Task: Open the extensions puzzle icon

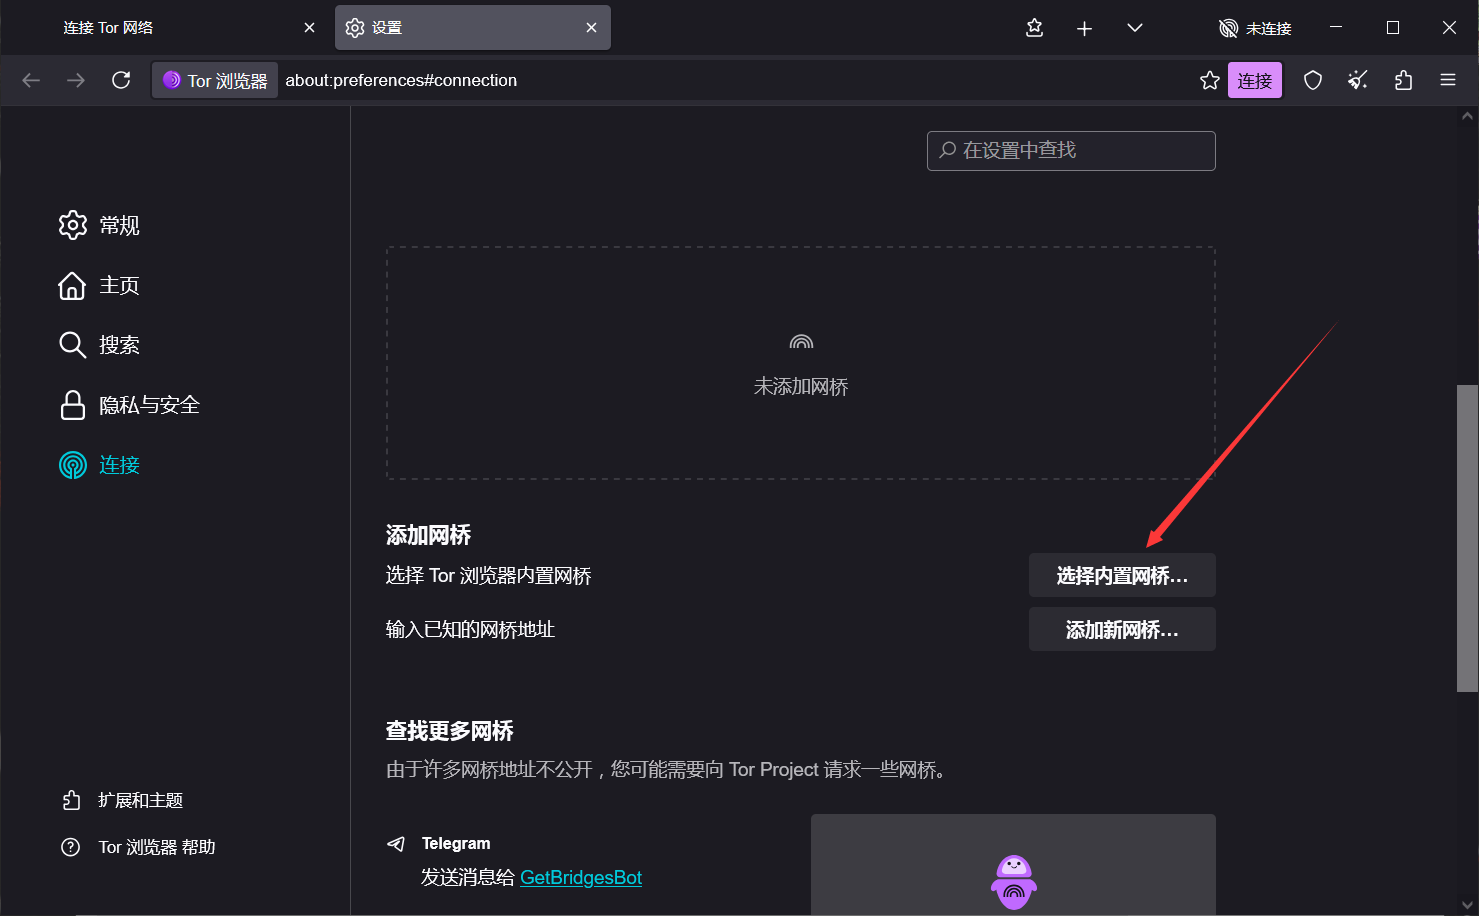Action: (1402, 80)
